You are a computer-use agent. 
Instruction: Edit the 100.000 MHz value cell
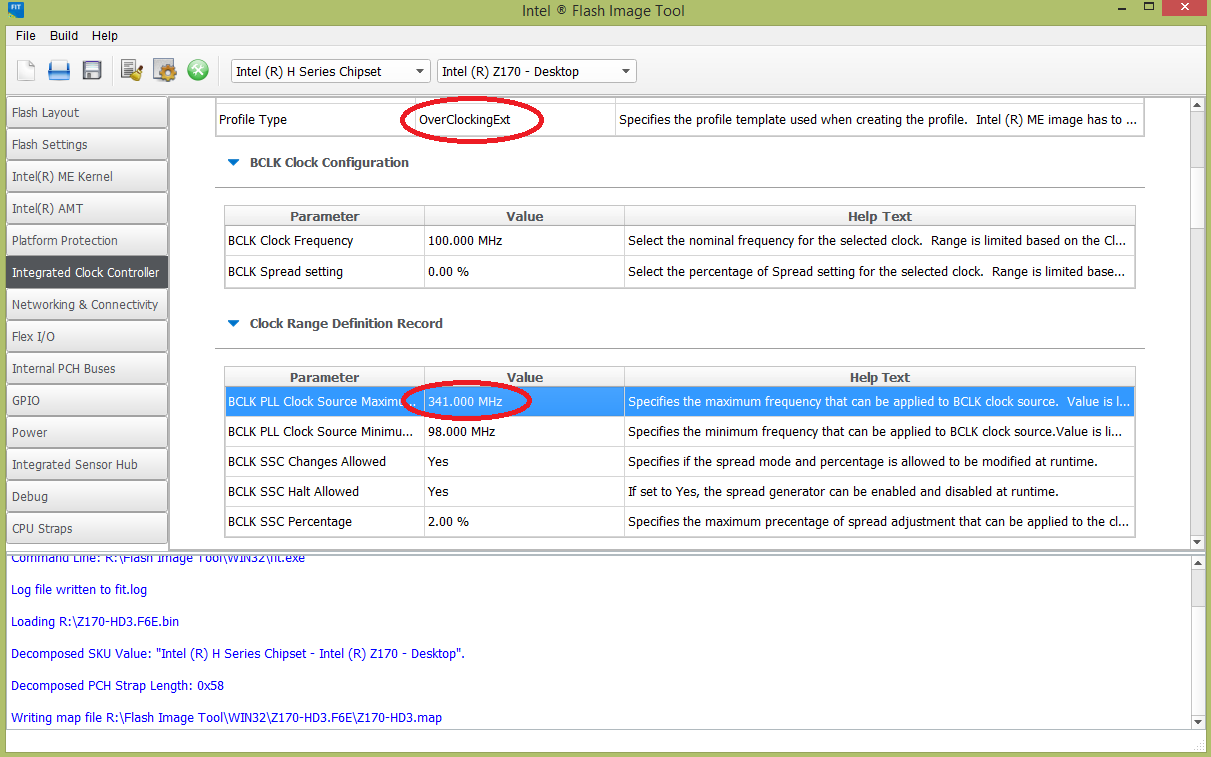[524, 241]
